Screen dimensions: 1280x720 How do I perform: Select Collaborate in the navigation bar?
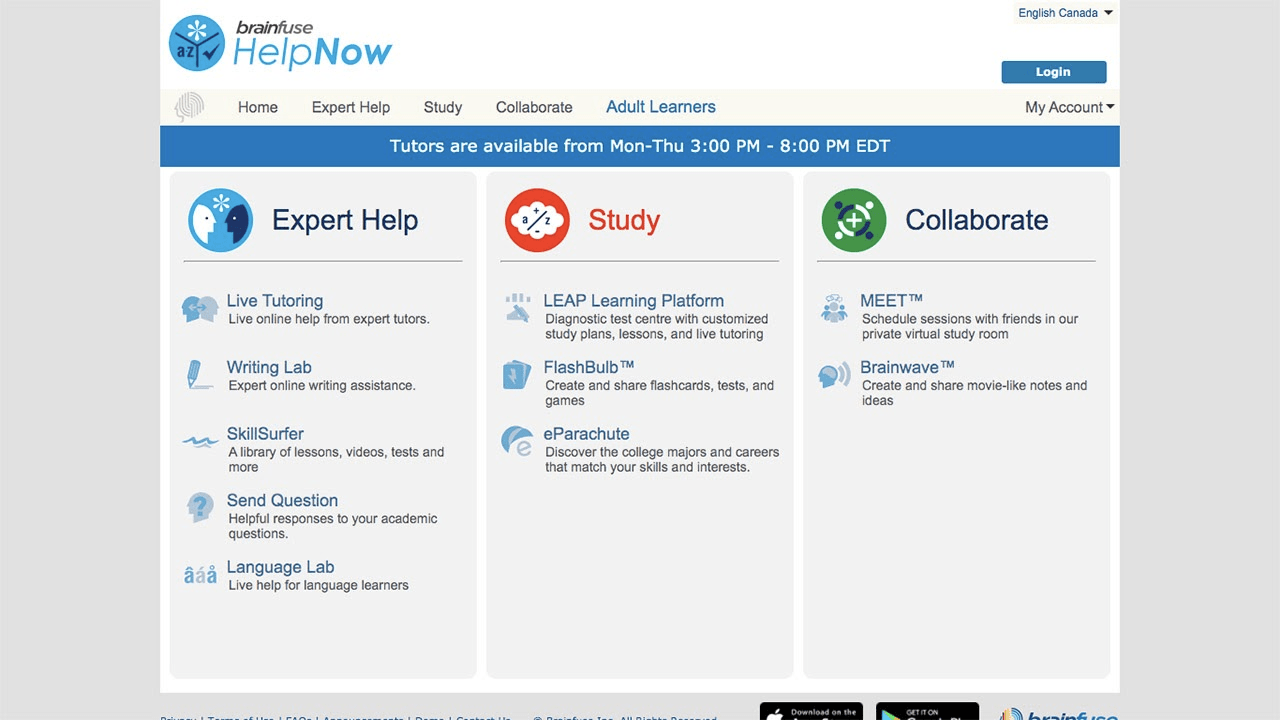coord(534,107)
